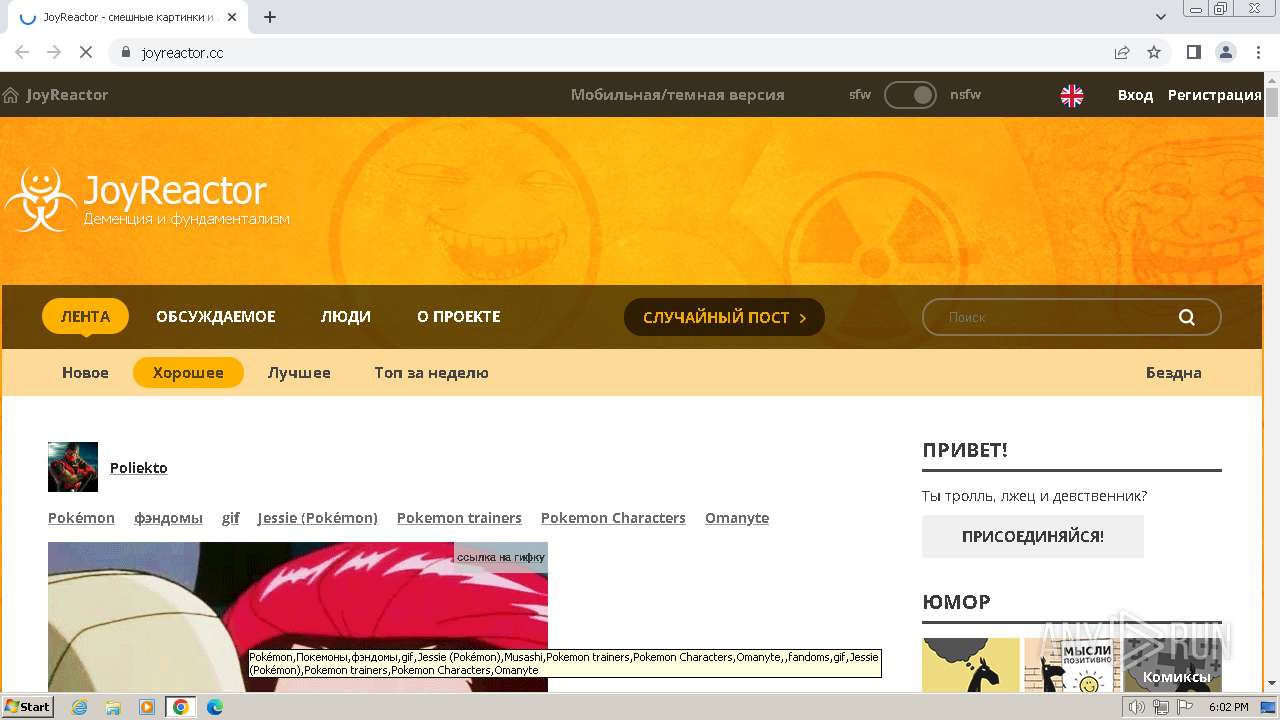Screen dimensions: 1280x720
Task: Switch language via the UK flag icon
Action: [x=1072, y=95]
